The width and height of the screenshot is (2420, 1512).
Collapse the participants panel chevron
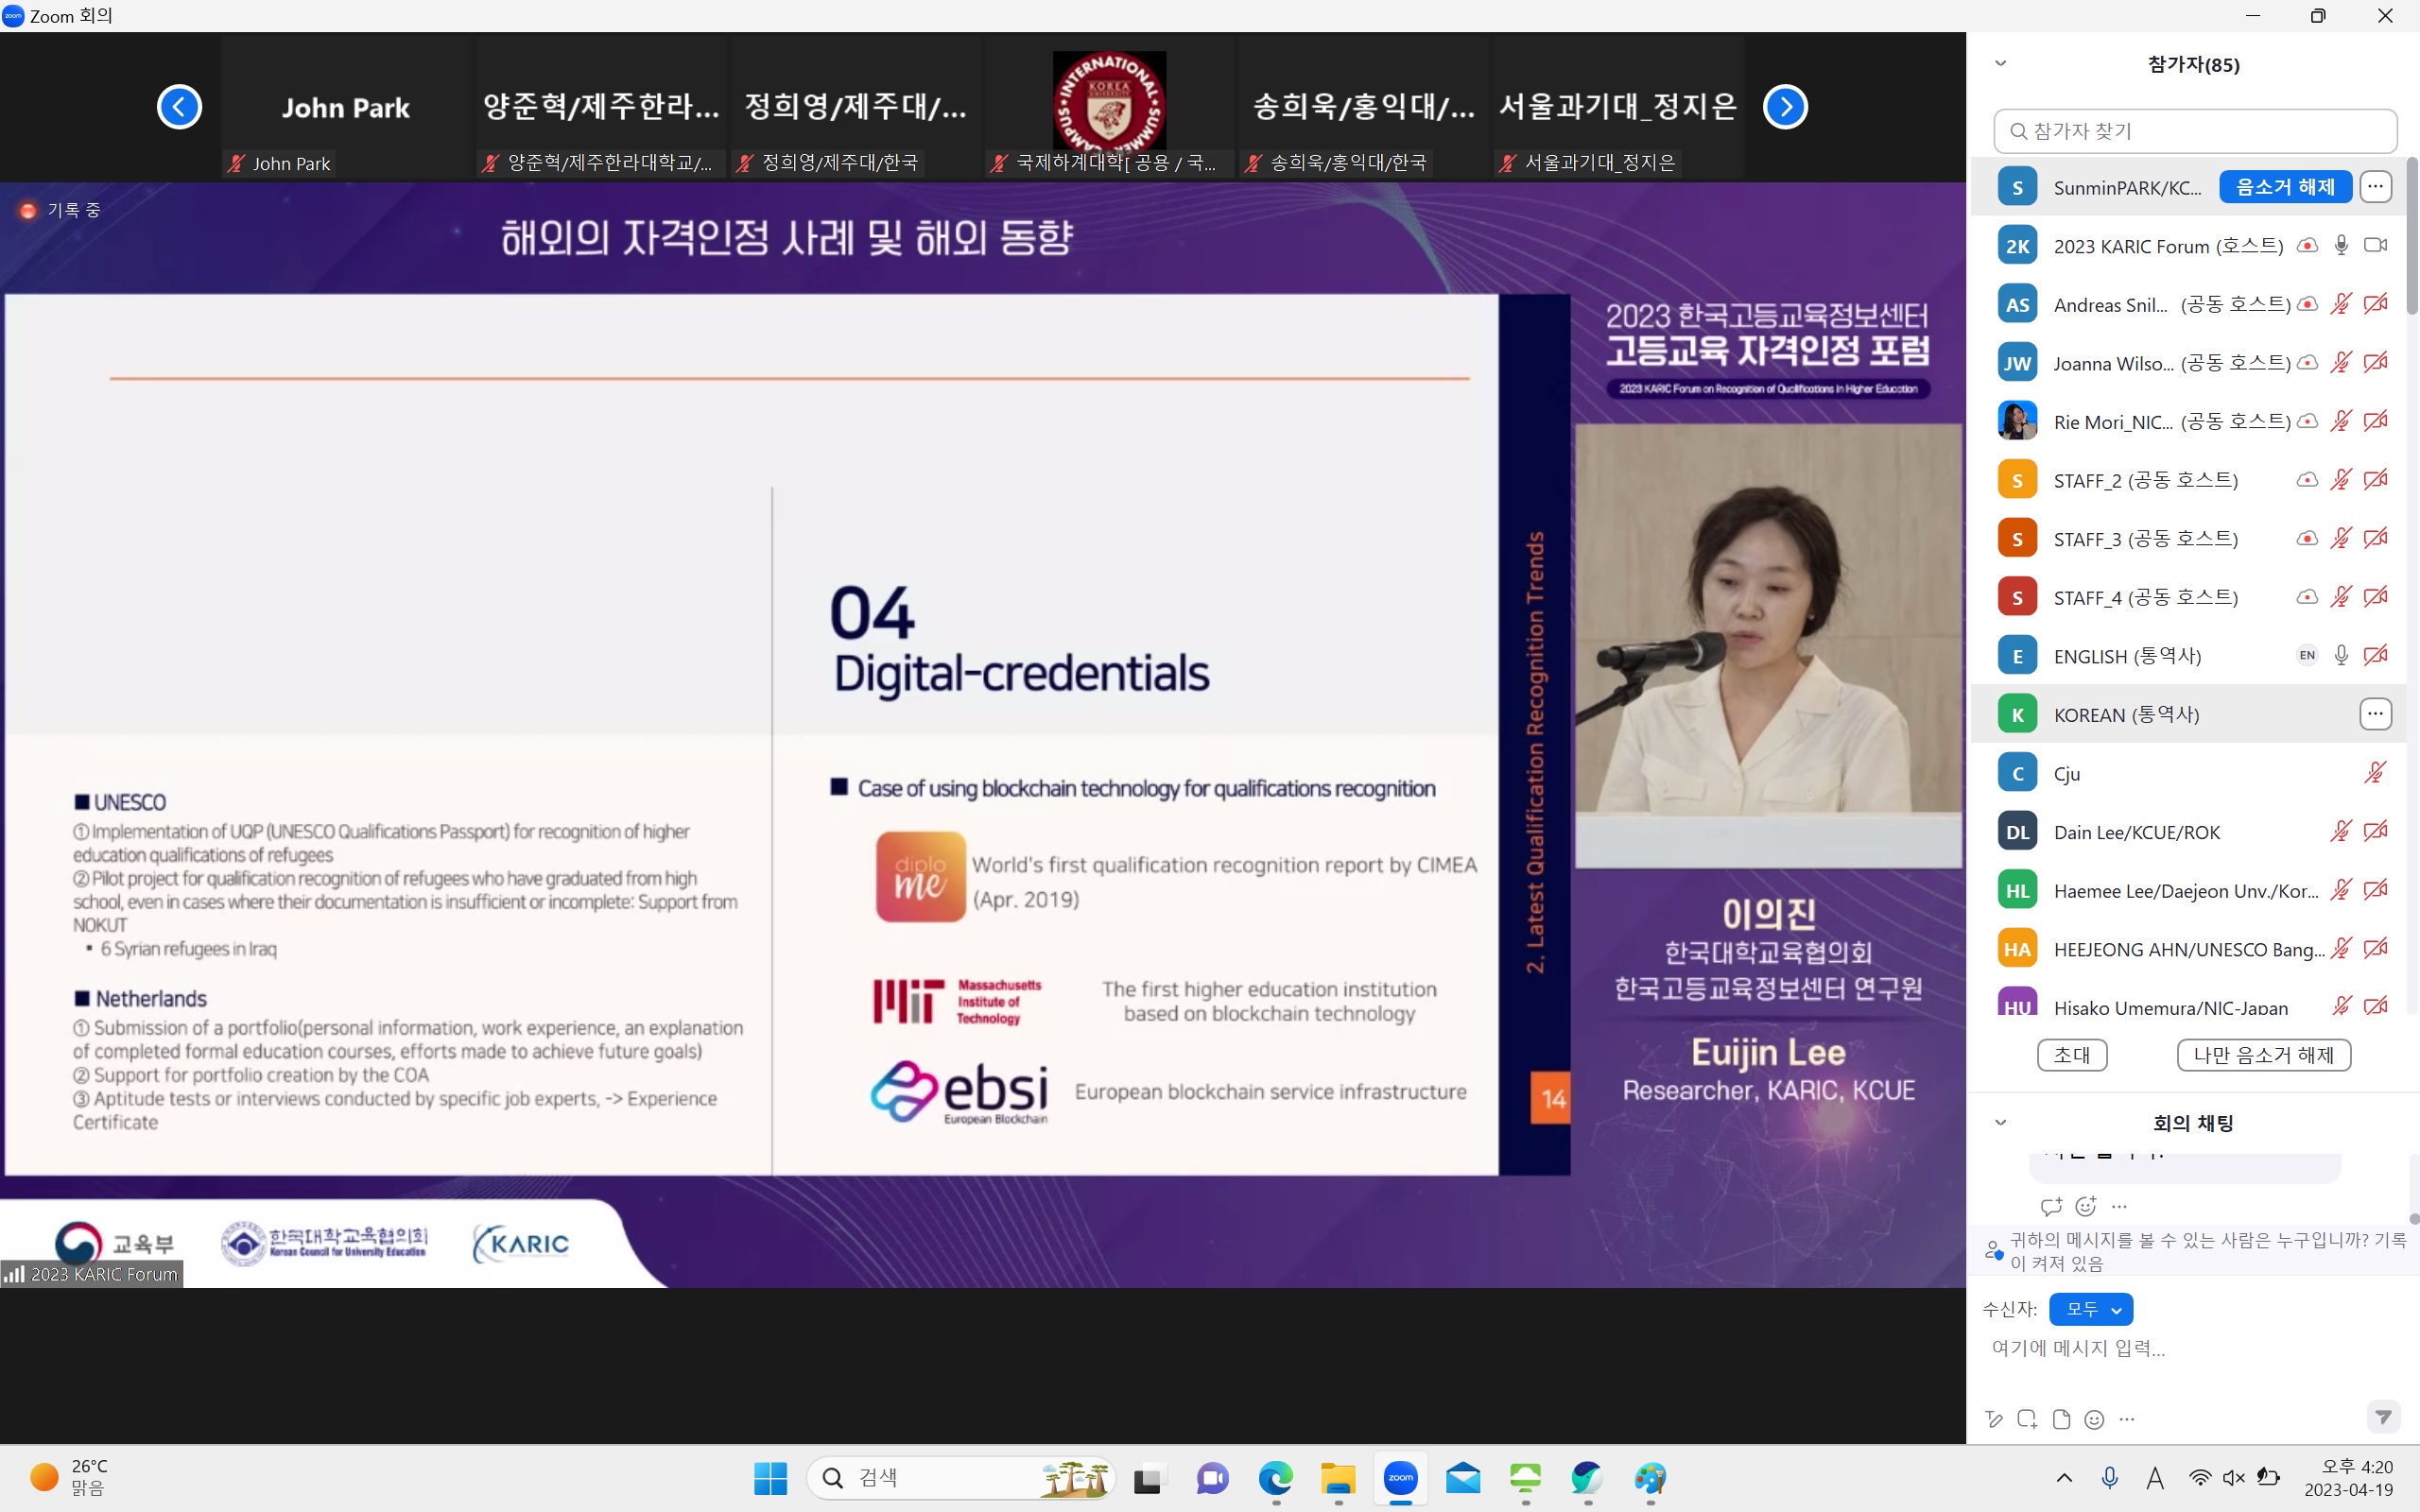point(2001,63)
